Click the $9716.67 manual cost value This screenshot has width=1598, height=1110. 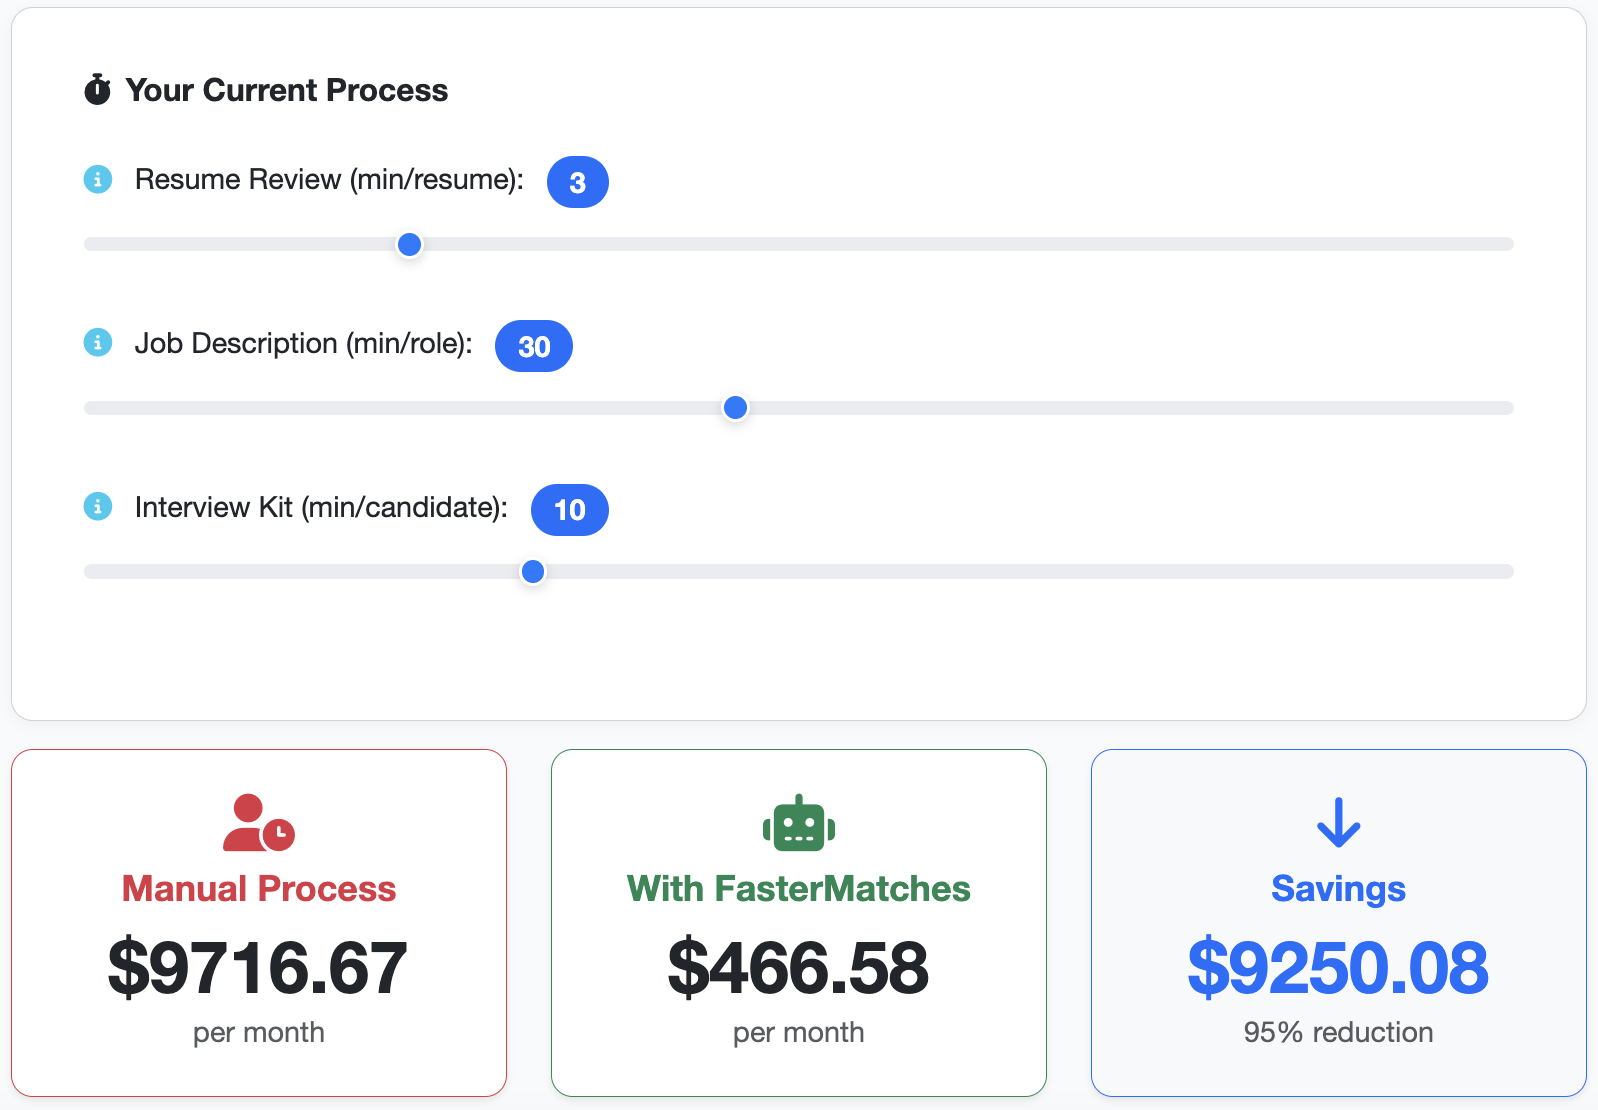pyautogui.click(x=259, y=968)
